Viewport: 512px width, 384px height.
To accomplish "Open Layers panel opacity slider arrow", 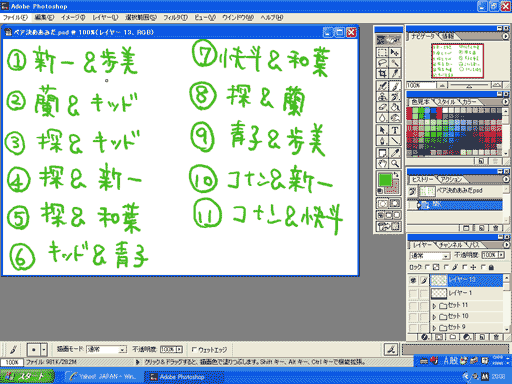I will (501, 255).
